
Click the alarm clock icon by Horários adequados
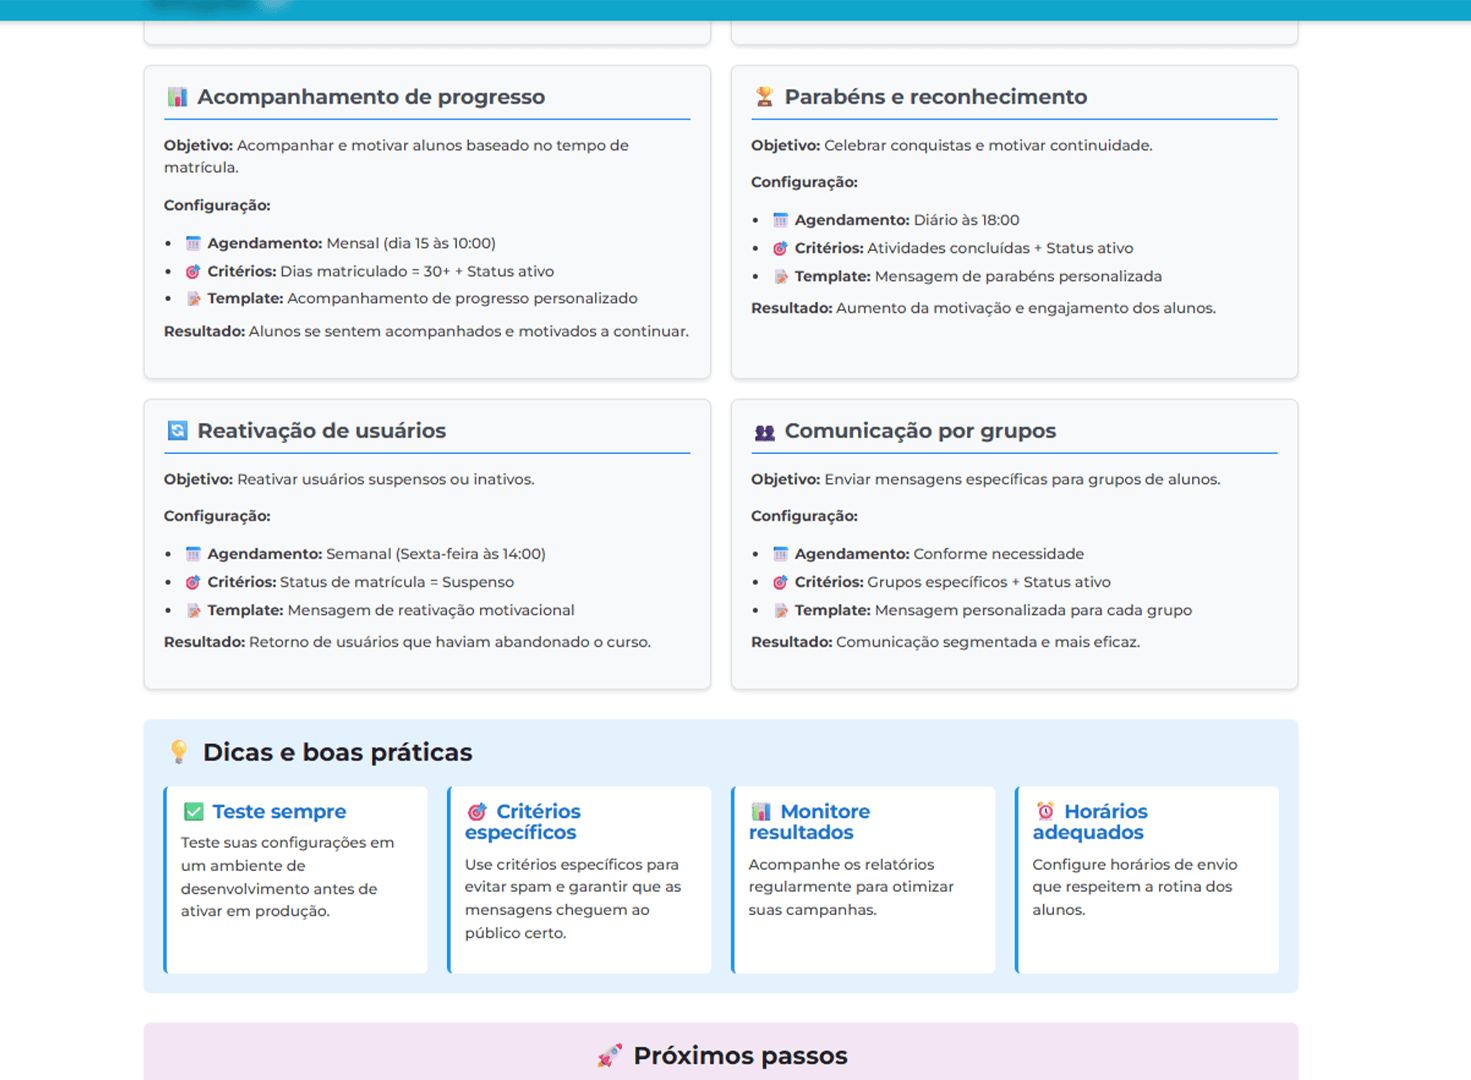click(x=1045, y=811)
